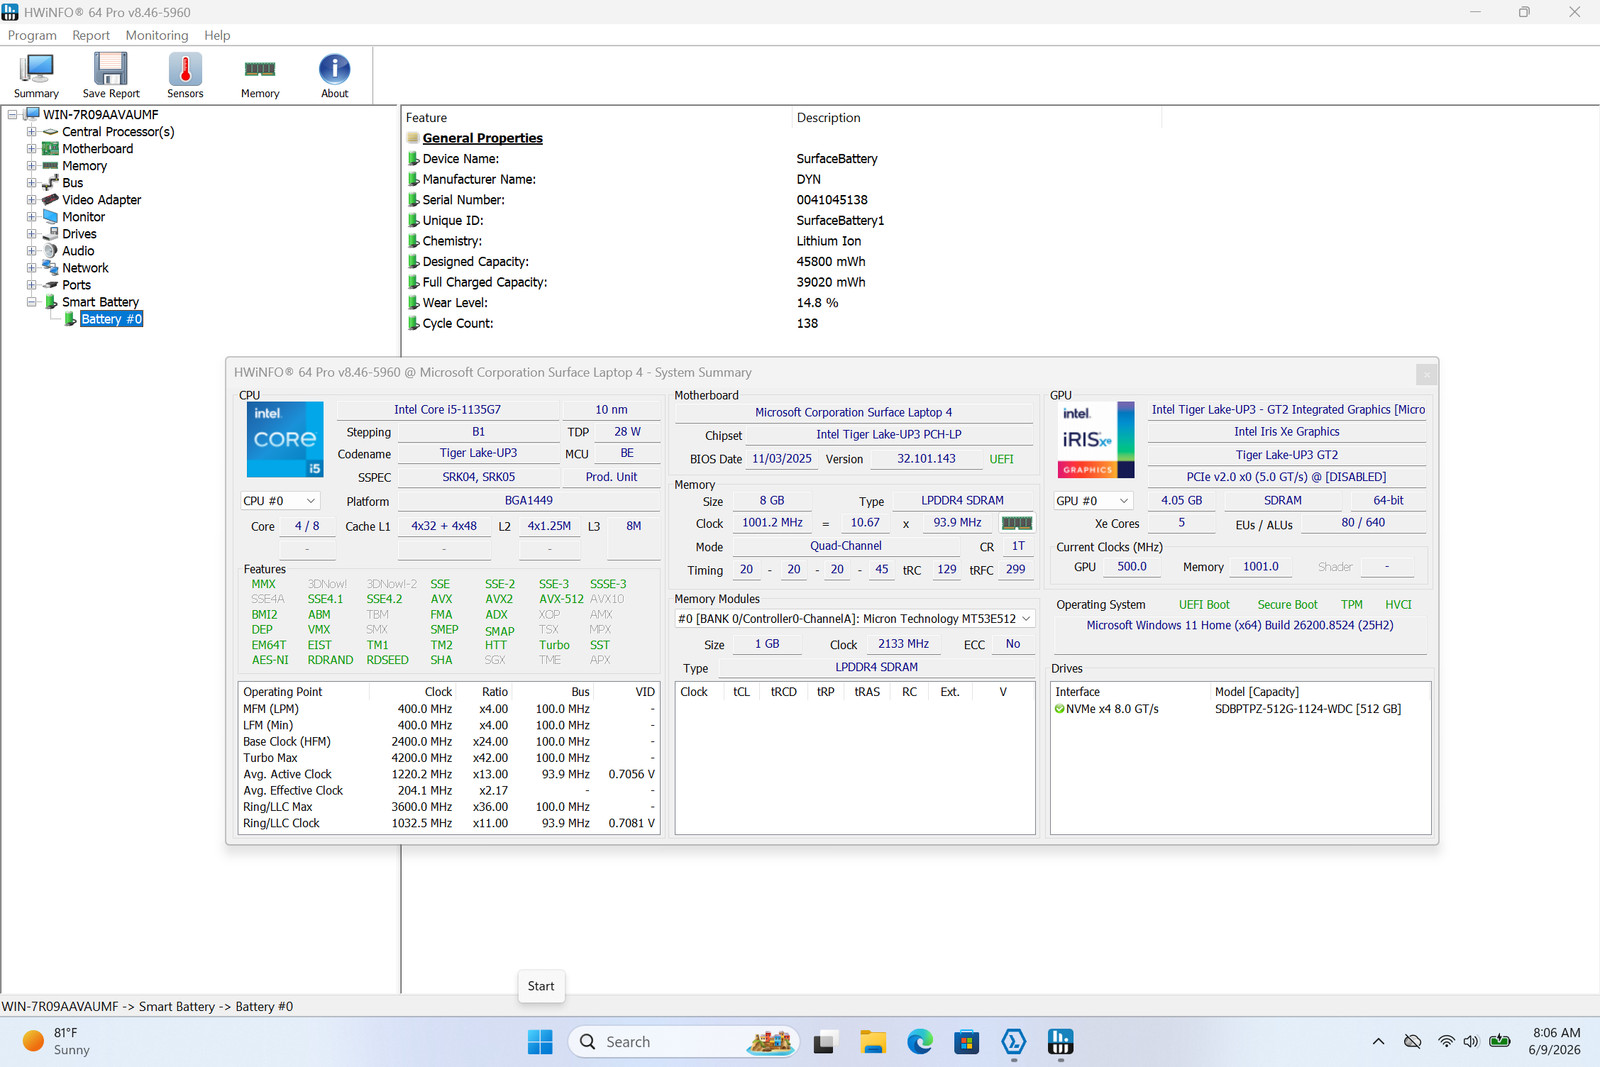The image size is (1600, 1067).
Task: Click the Turbo Max operating point row
Action: [449, 758]
